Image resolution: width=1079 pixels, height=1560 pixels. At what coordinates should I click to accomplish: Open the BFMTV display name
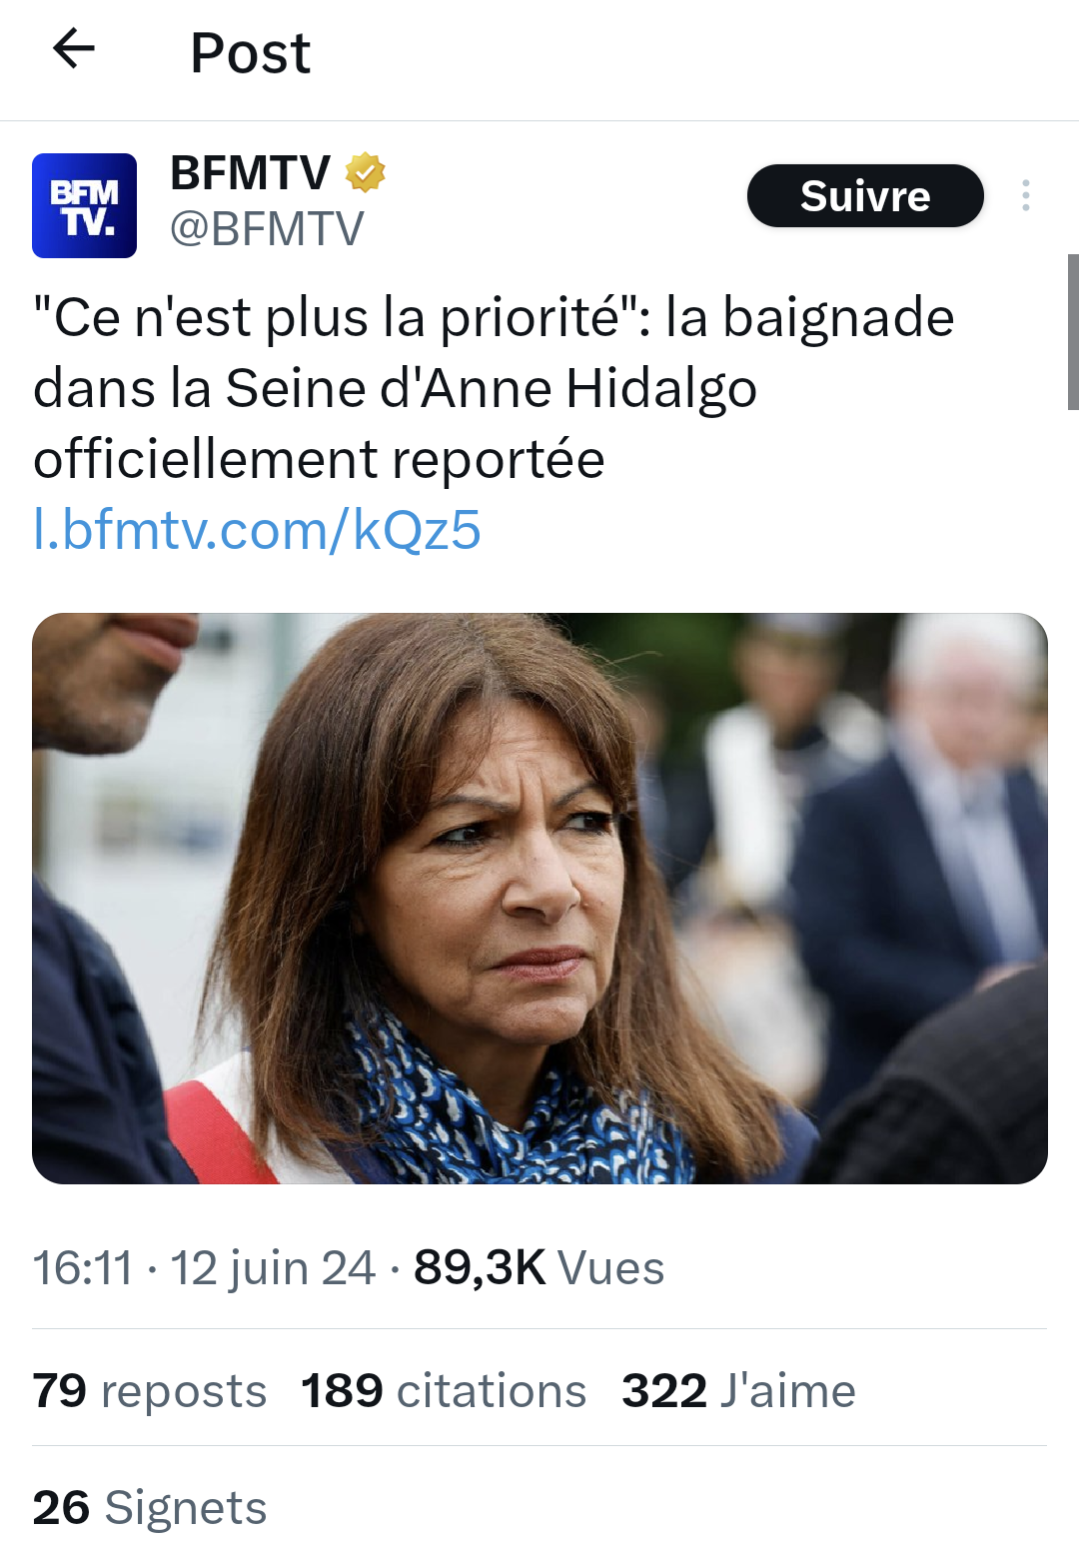250,173
